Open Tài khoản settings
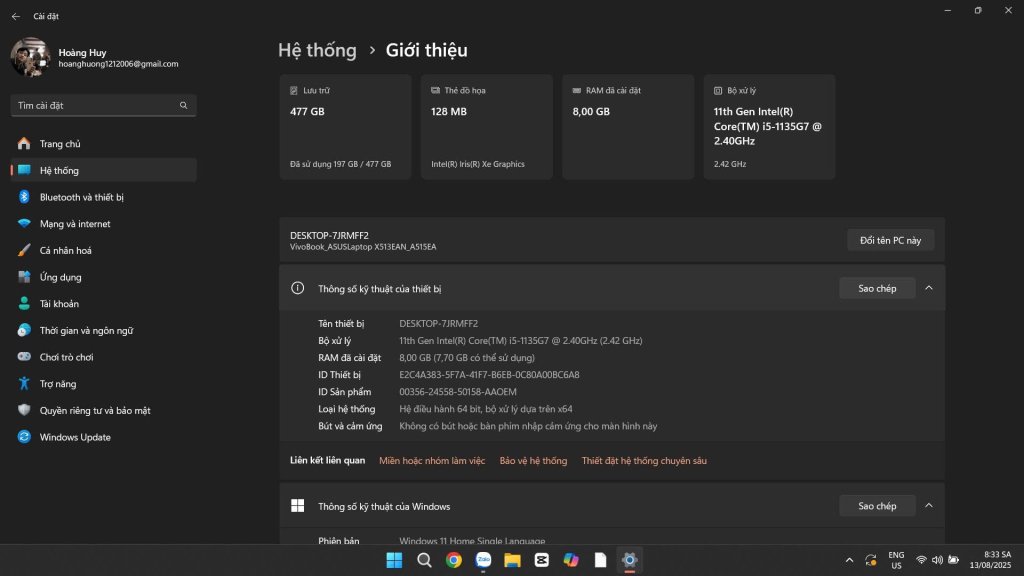Screen dimensions: 1024x576 (103, 304)
